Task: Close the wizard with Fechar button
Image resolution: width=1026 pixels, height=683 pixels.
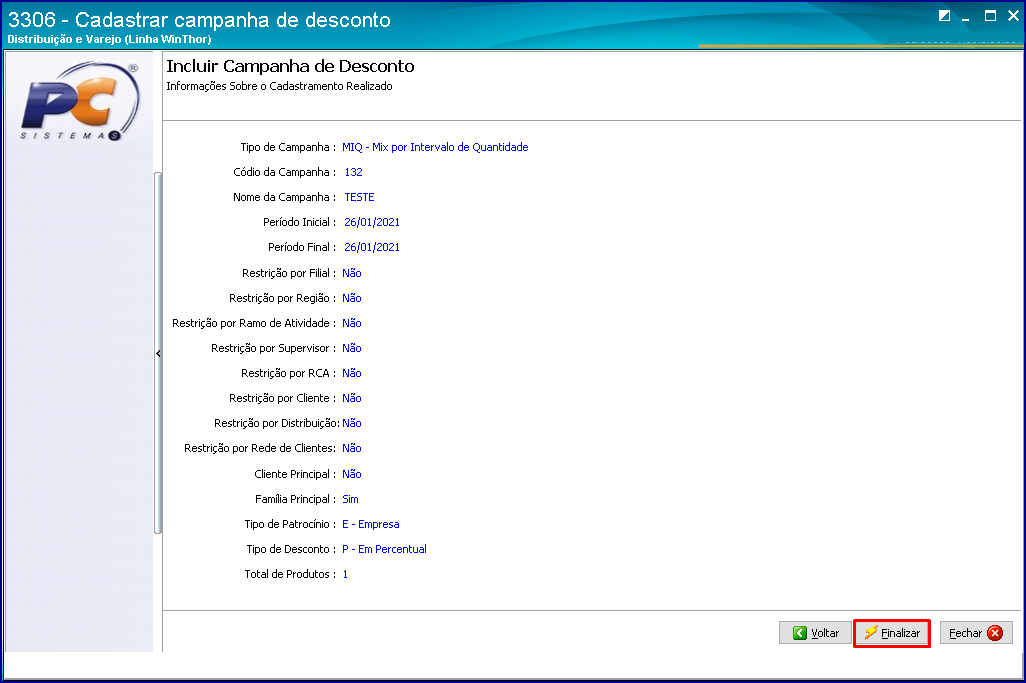Action: coord(976,633)
